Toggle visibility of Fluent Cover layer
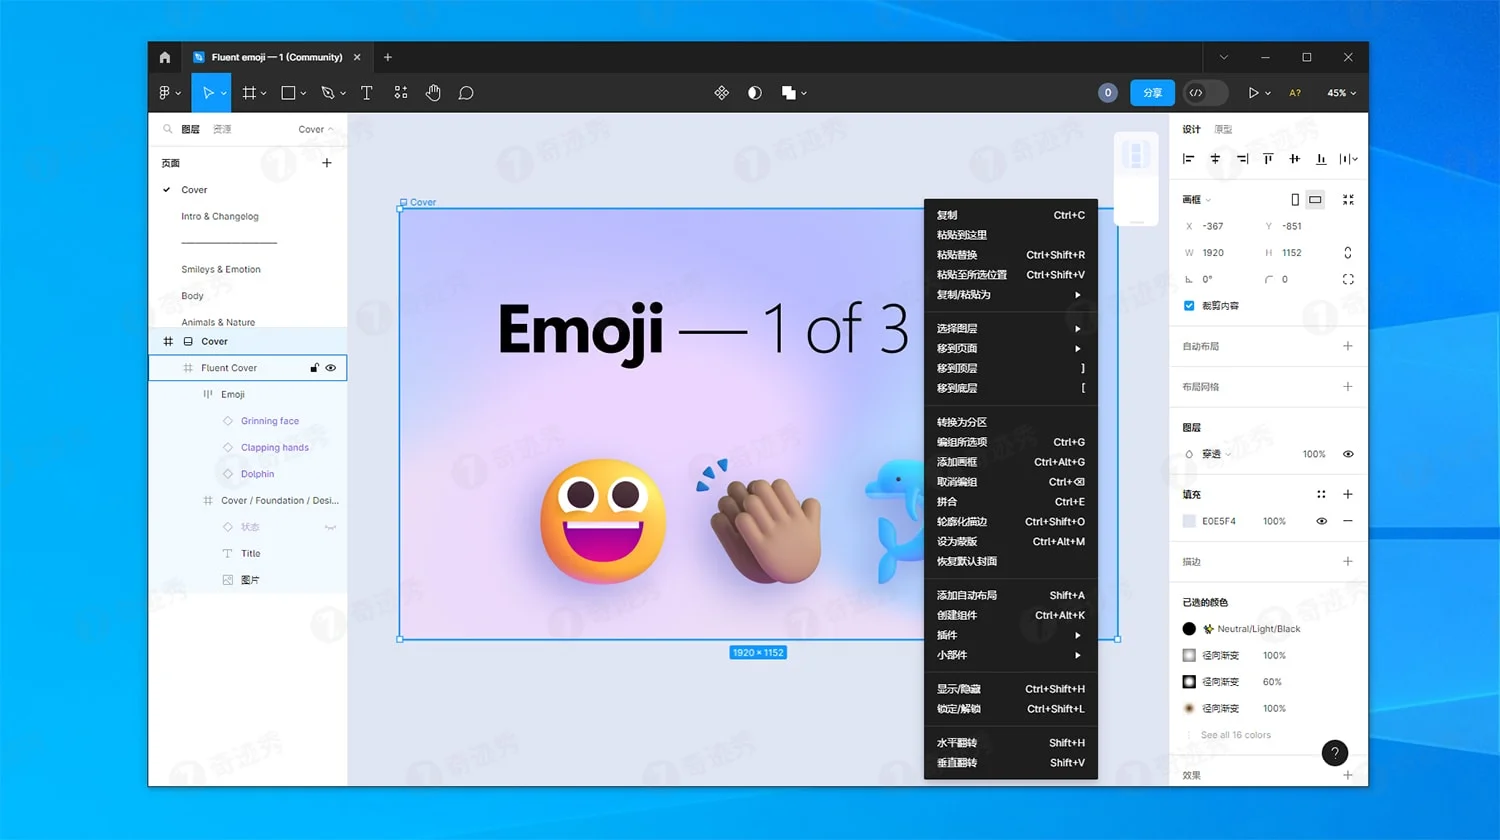Viewport: 1500px width, 840px height. tap(331, 368)
